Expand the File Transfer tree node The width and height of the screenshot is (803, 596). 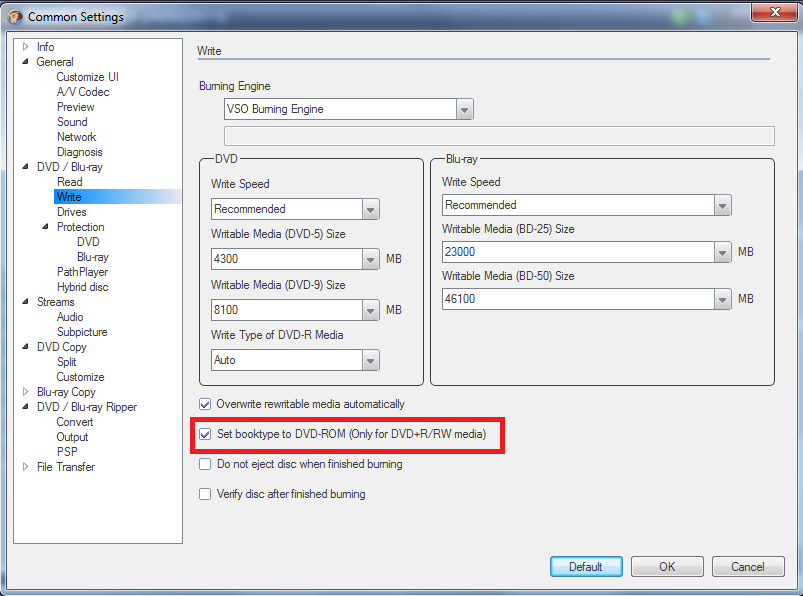(x=25, y=466)
